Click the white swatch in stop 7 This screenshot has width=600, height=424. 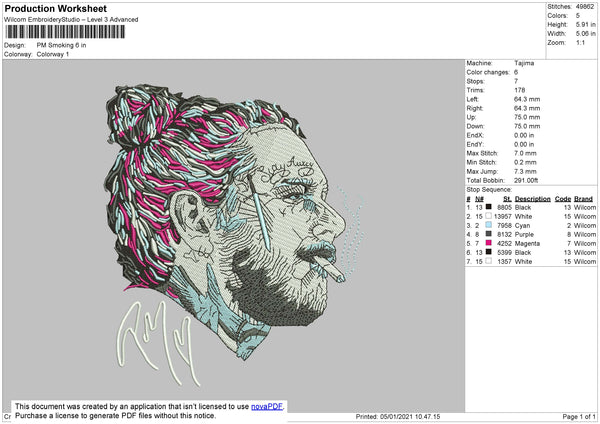click(488, 261)
